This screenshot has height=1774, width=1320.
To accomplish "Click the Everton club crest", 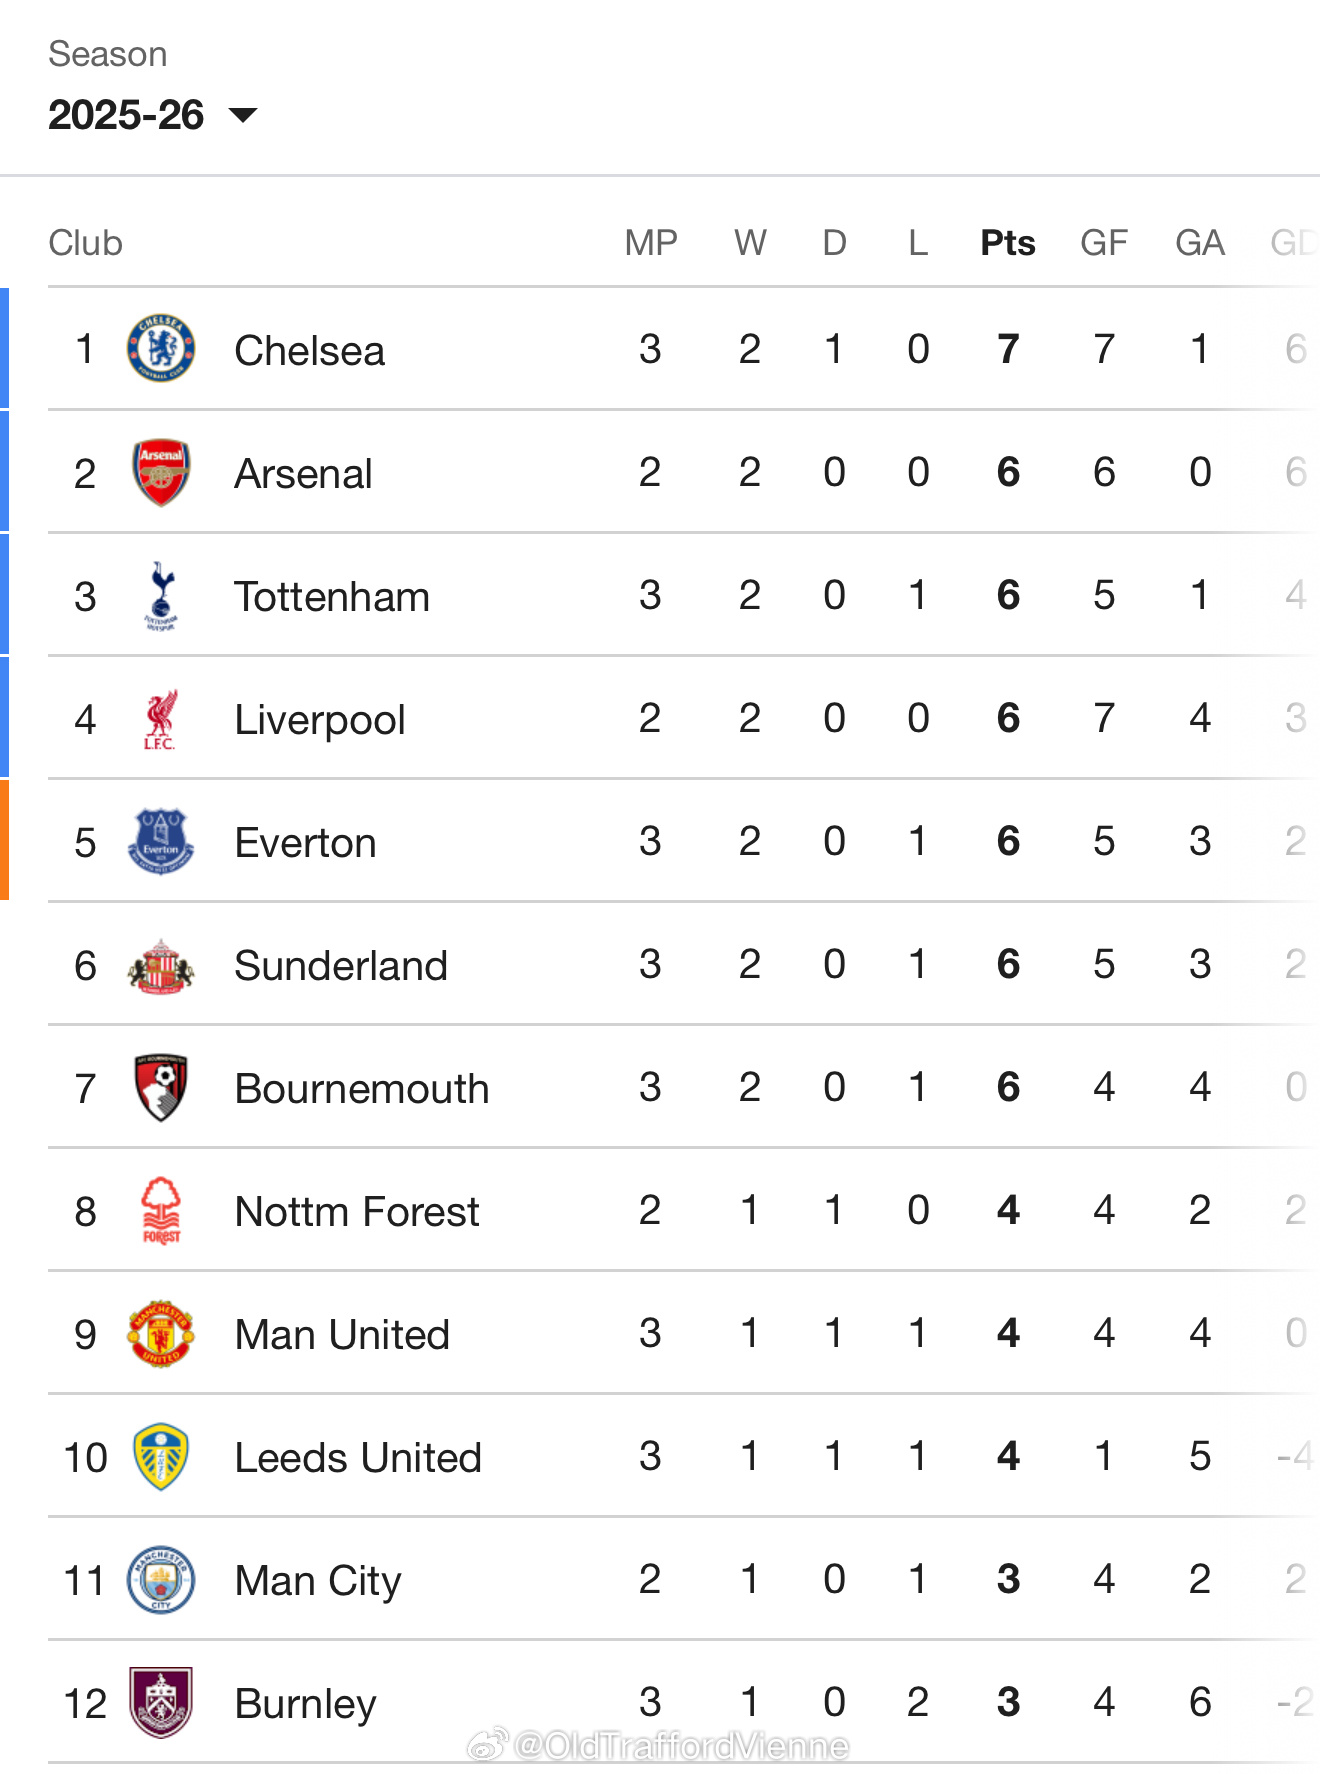I will pos(161,841).
